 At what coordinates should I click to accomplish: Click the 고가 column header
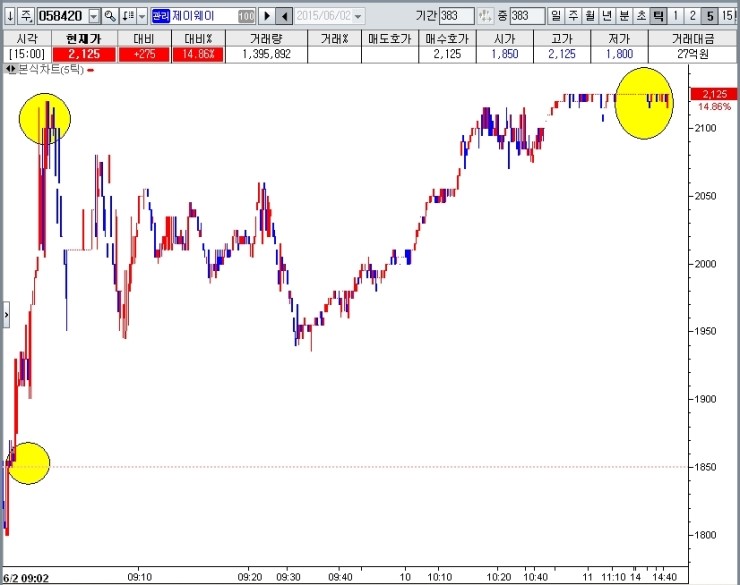[x=562, y=38]
